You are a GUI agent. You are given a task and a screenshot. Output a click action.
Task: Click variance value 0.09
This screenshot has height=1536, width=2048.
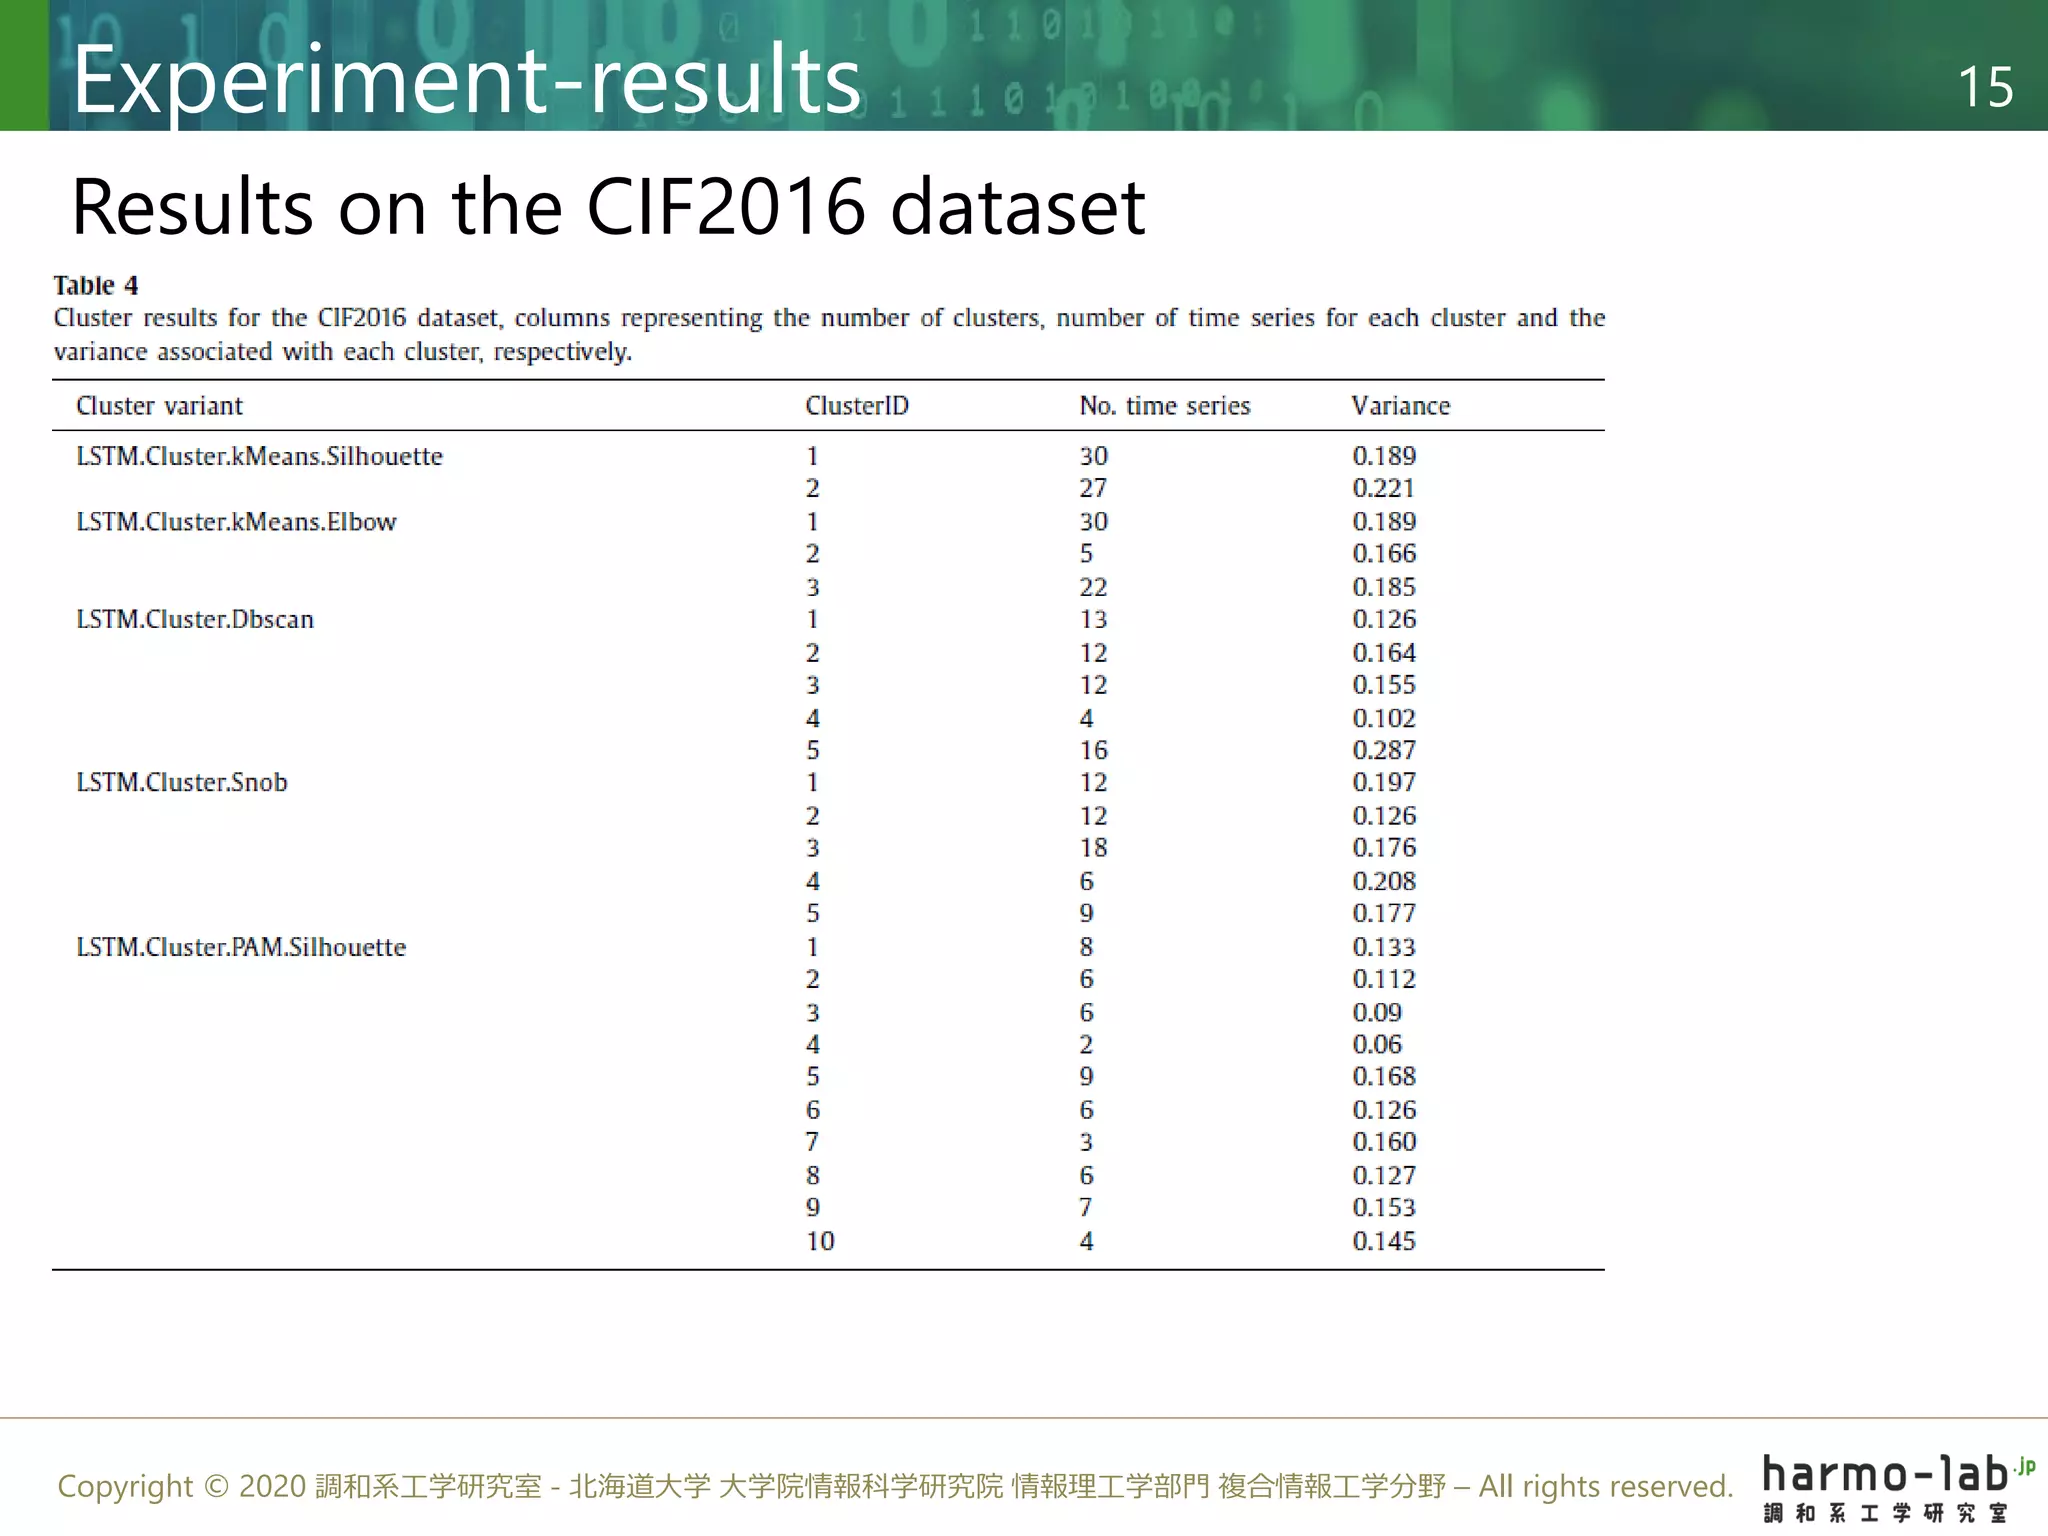pos(1377,1012)
